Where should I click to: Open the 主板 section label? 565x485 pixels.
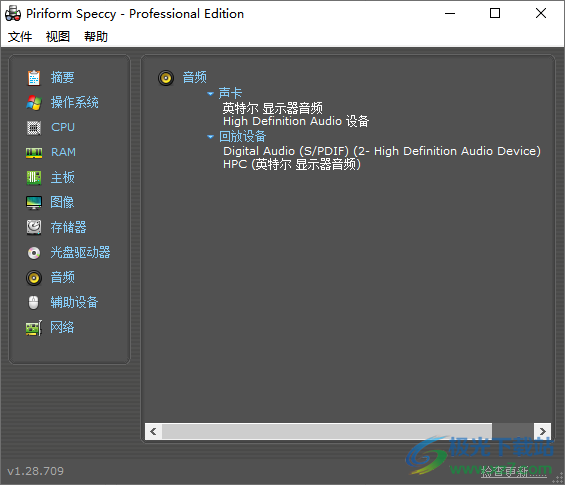pos(62,178)
